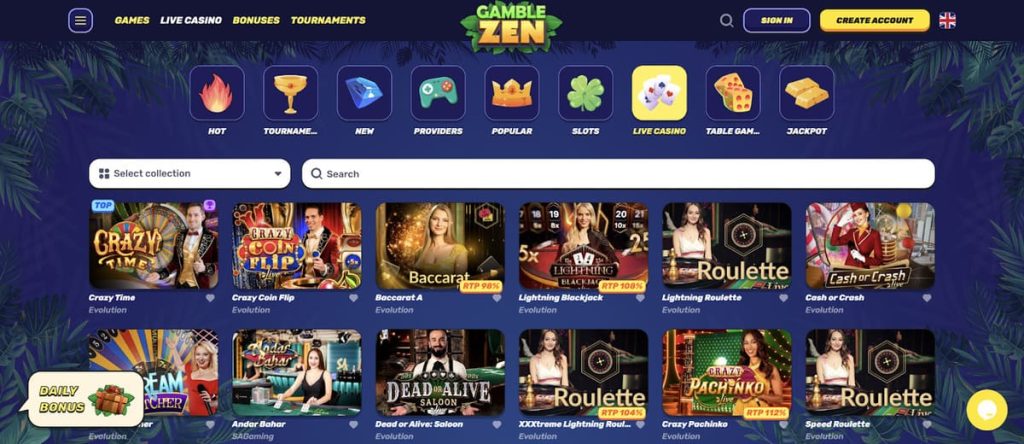Open the Tournaments trophy cup category
Screen dimensions: 1024x444
coord(291,93)
